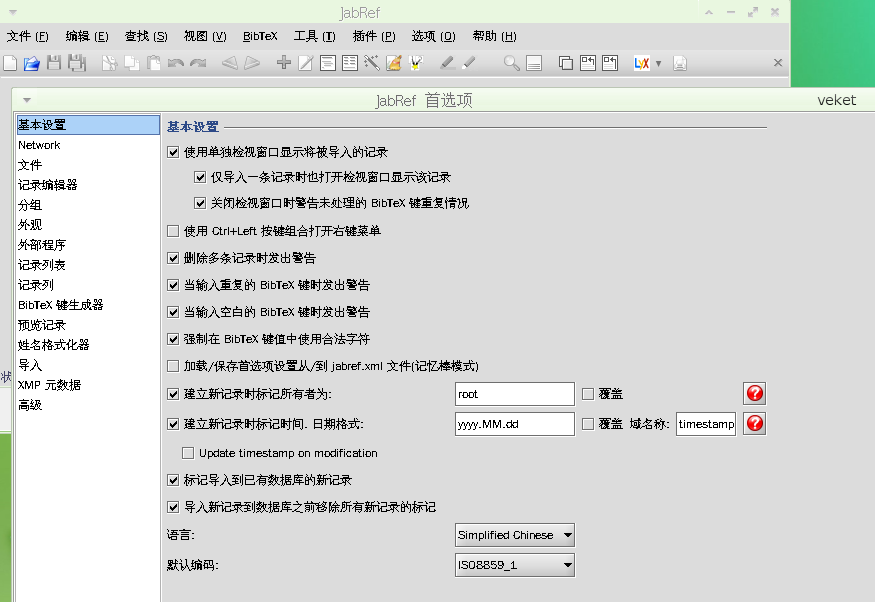Select XMP 元数据 preferences category
Viewport: 875px width, 602px height.
coord(88,385)
